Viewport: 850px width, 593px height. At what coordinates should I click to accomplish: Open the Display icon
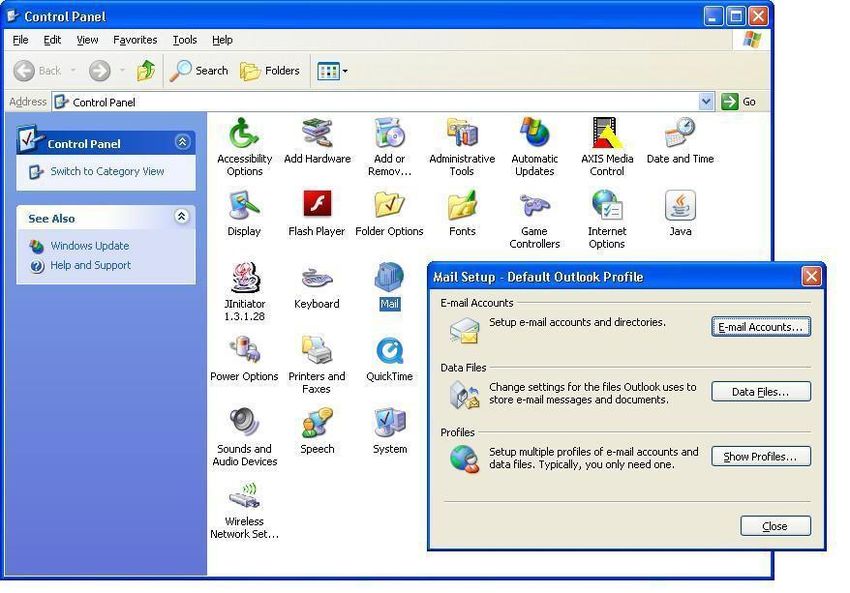pos(244,213)
